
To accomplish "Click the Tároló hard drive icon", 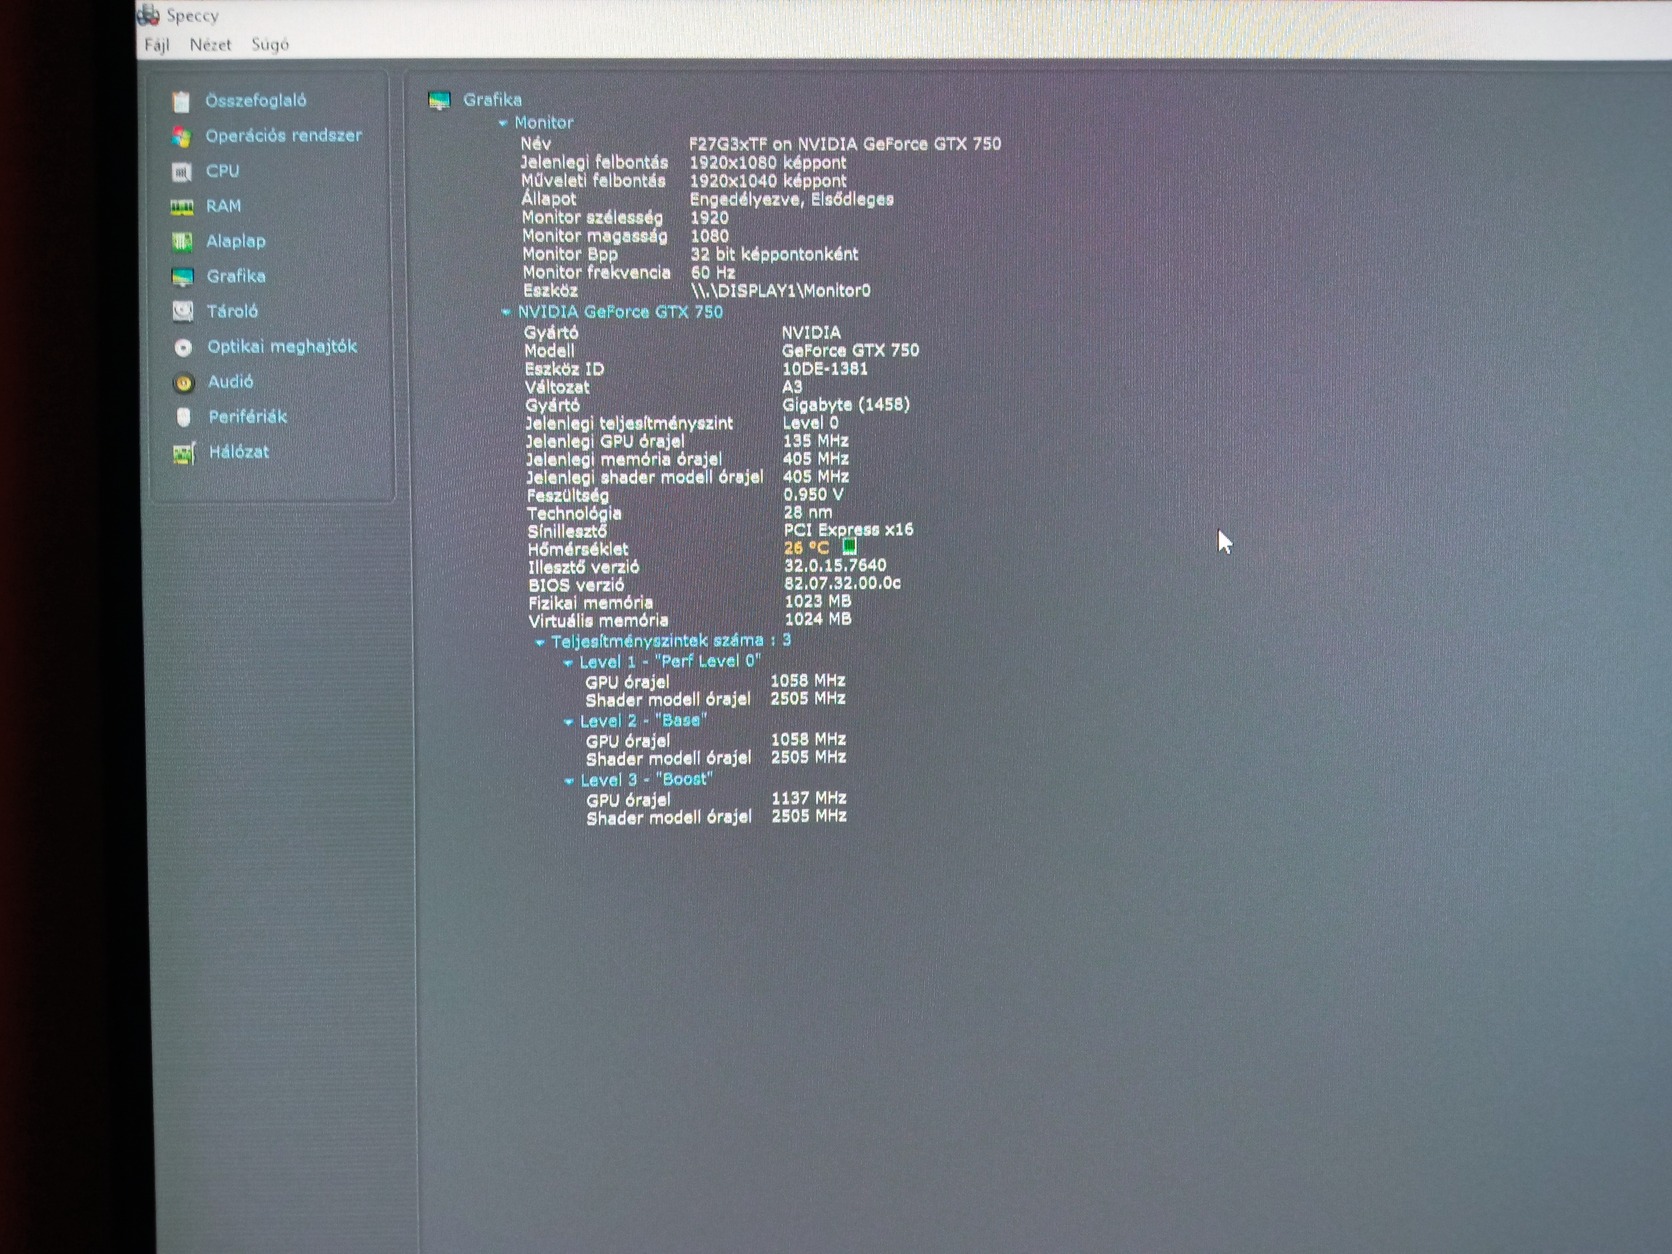I will tap(183, 312).
